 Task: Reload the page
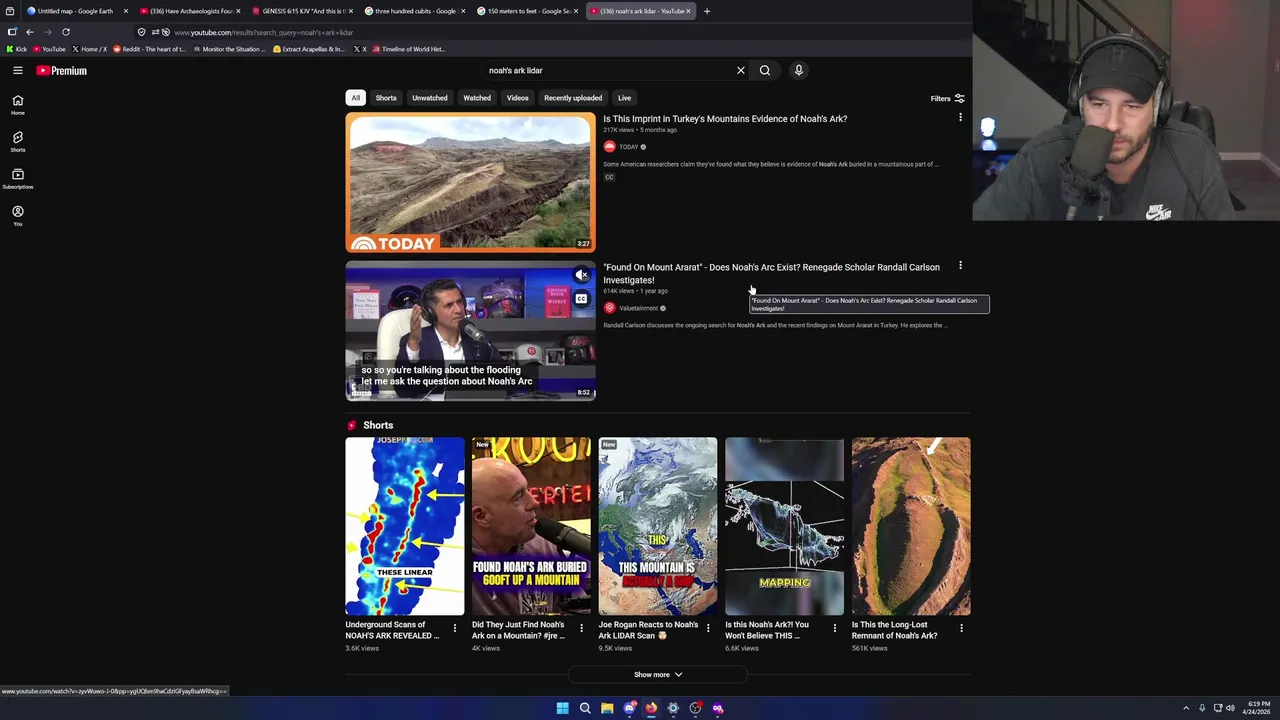[66, 32]
